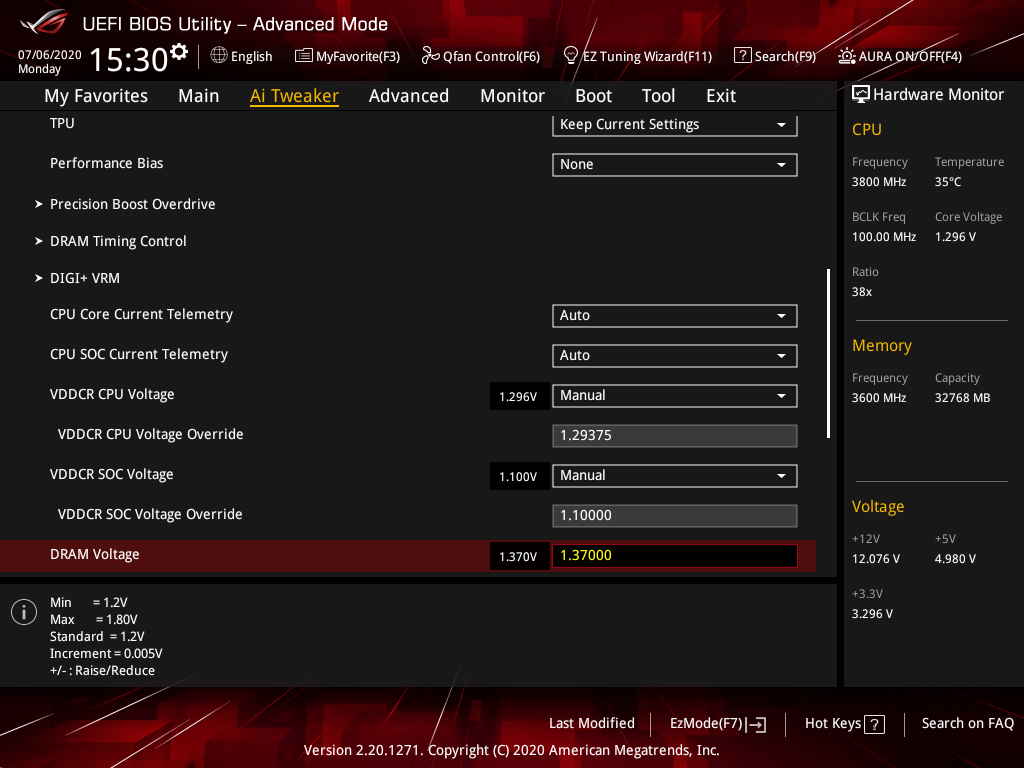Click the 1.370V DRAM voltage readout
This screenshot has width=1024, height=768.
(x=518, y=556)
